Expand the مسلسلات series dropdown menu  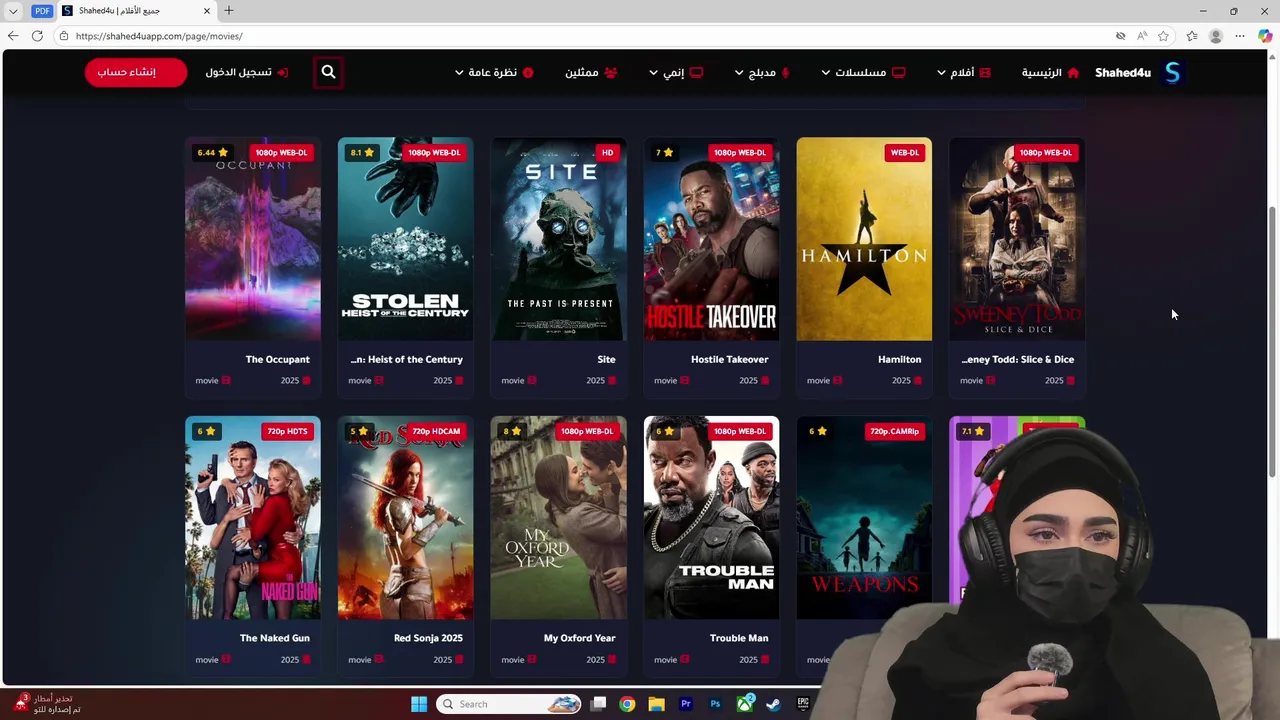(863, 72)
